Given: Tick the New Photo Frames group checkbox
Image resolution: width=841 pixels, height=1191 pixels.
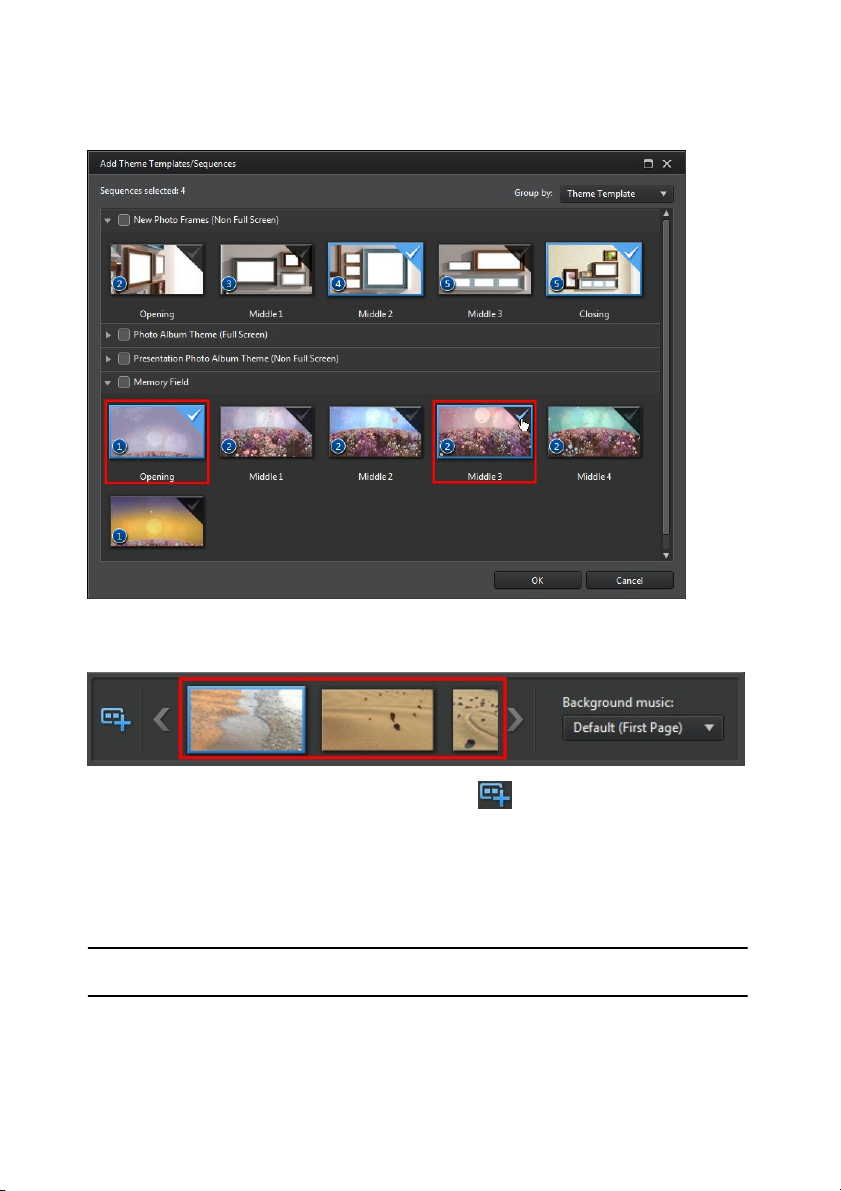Looking at the screenshot, I should click(124, 220).
